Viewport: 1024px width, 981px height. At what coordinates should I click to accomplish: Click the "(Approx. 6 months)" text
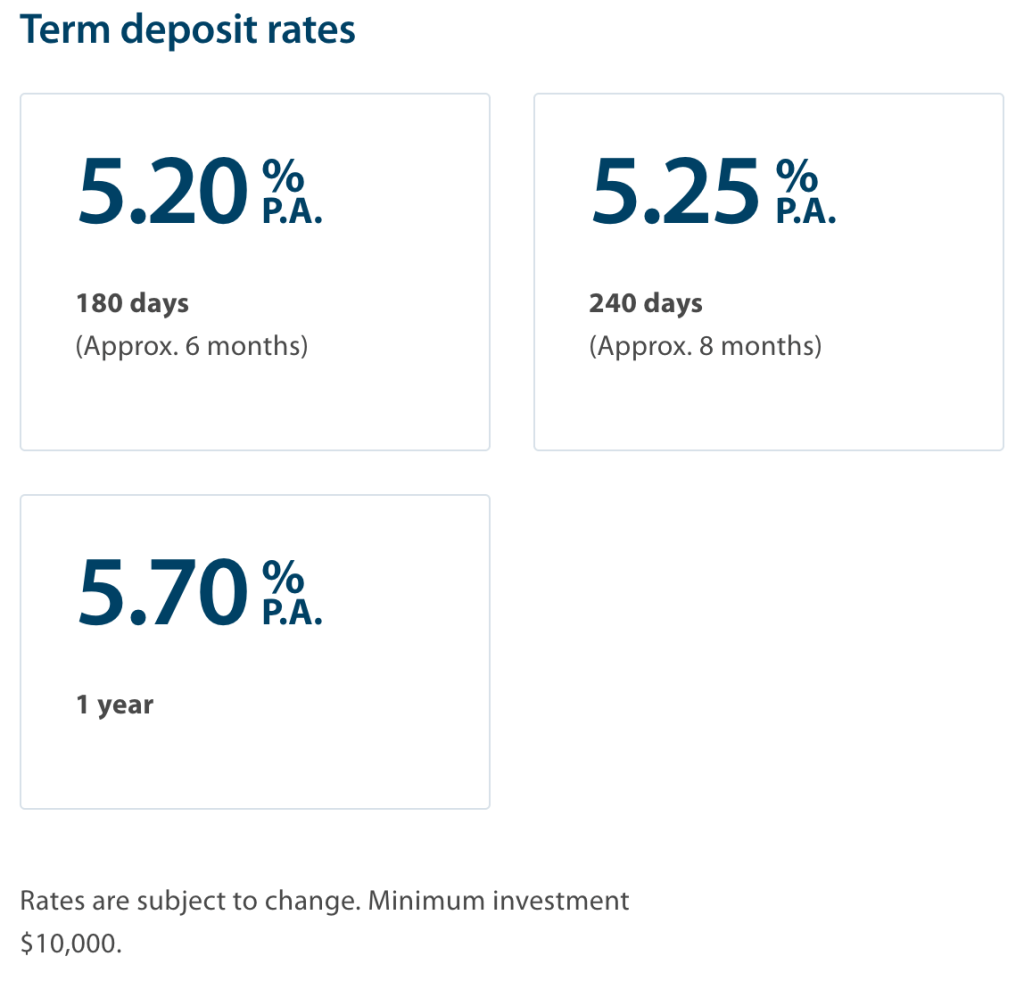pyautogui.click(x=192, y=346)
